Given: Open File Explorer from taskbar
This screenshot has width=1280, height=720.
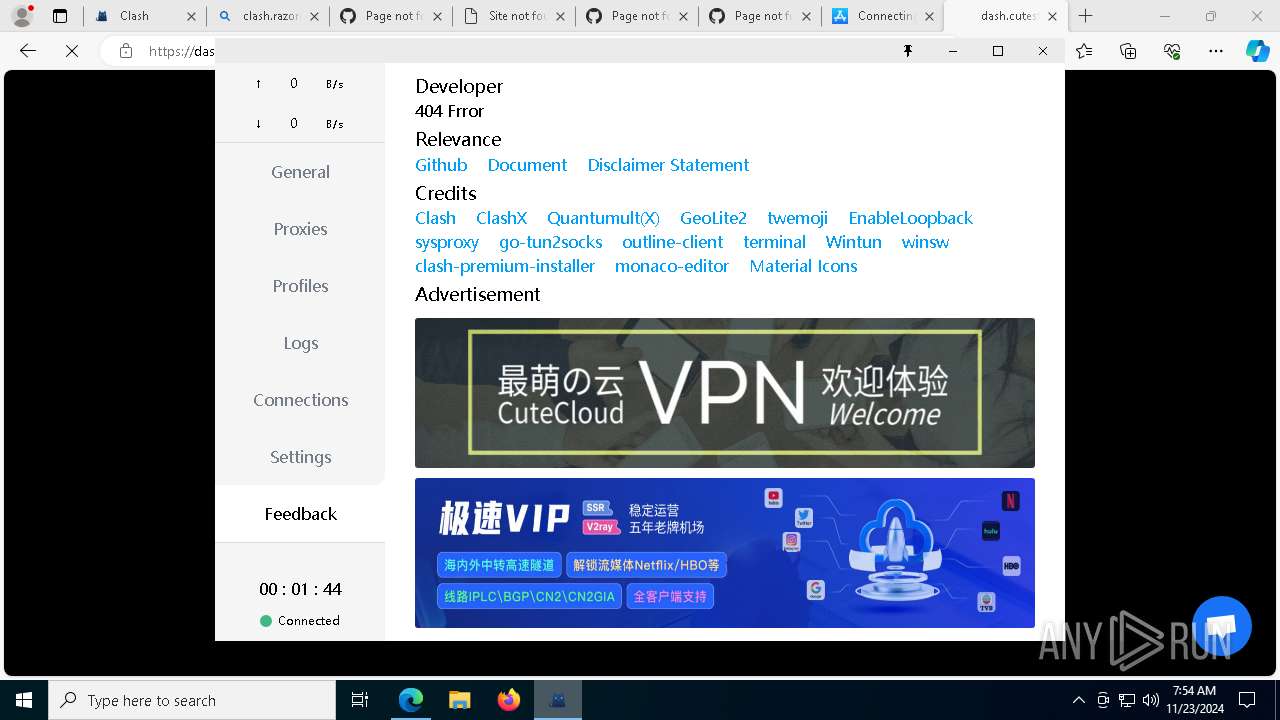Looking at the screenshot, I should [x=460, y=700].
